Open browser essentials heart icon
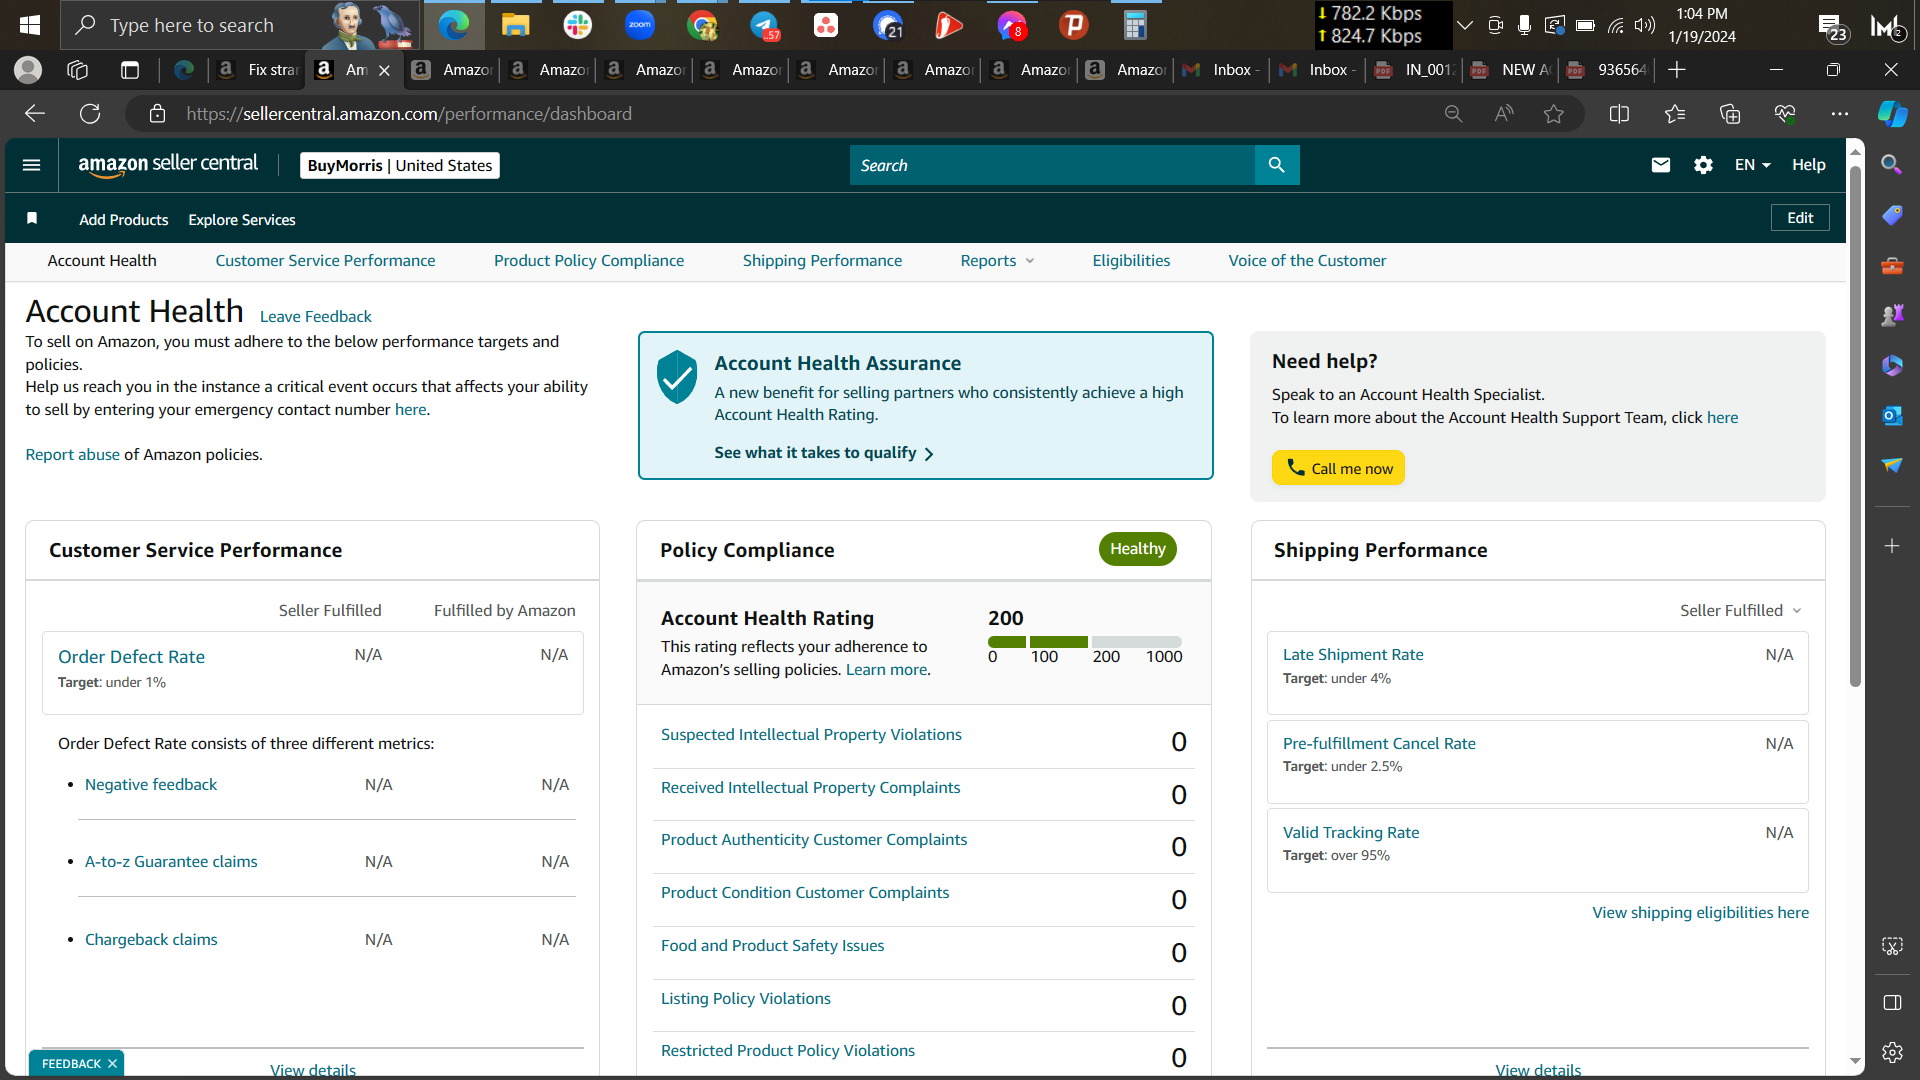The image size is (1920, 1080). click(1785, 114)
